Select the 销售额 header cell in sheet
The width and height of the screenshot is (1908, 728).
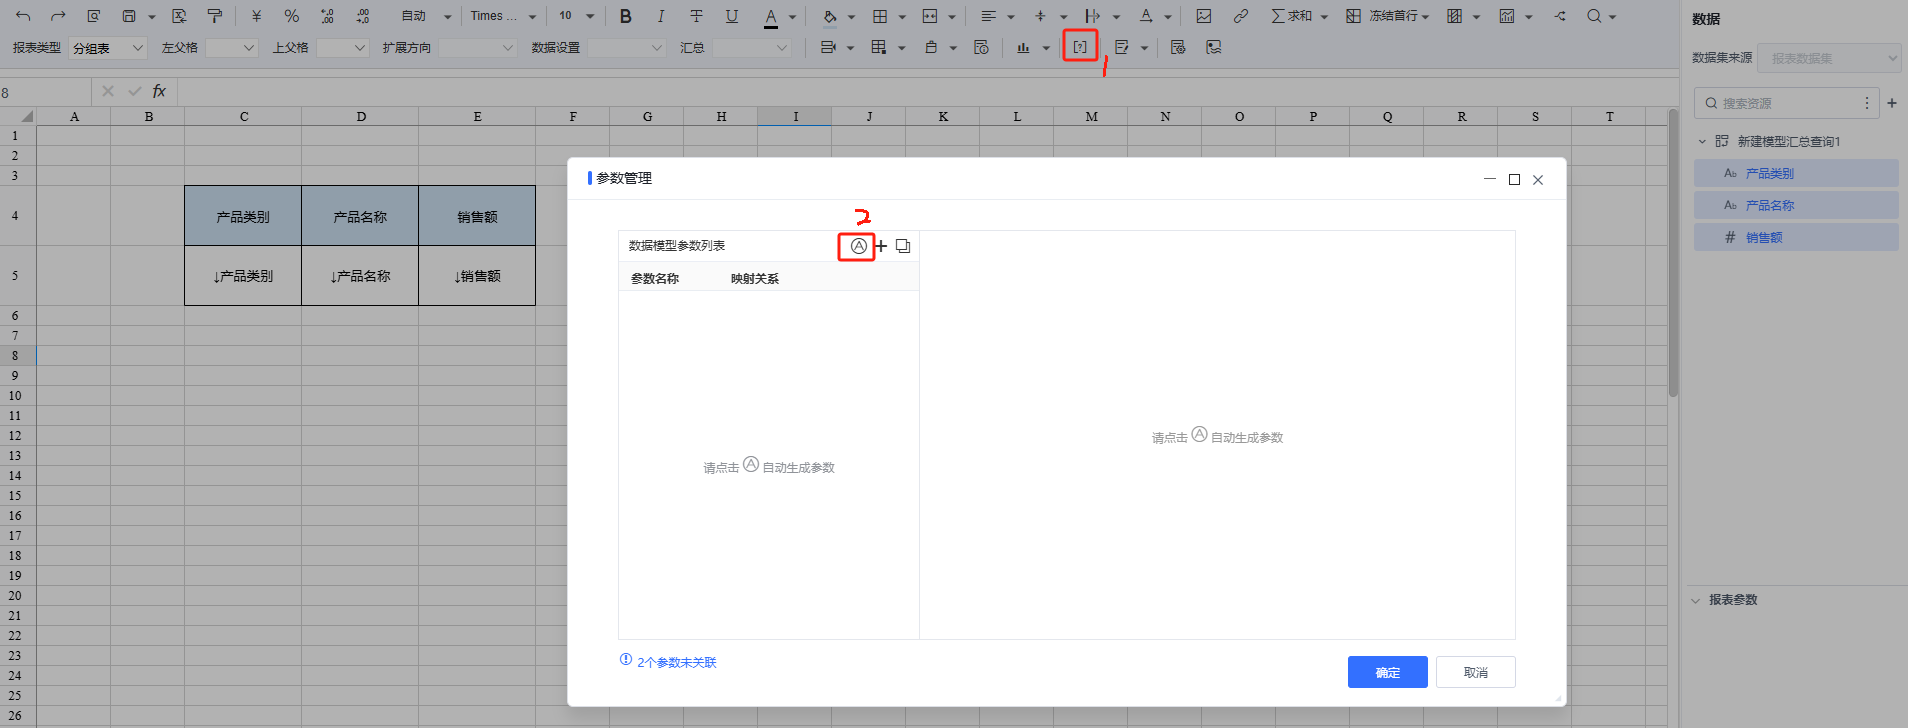(477, 216)
